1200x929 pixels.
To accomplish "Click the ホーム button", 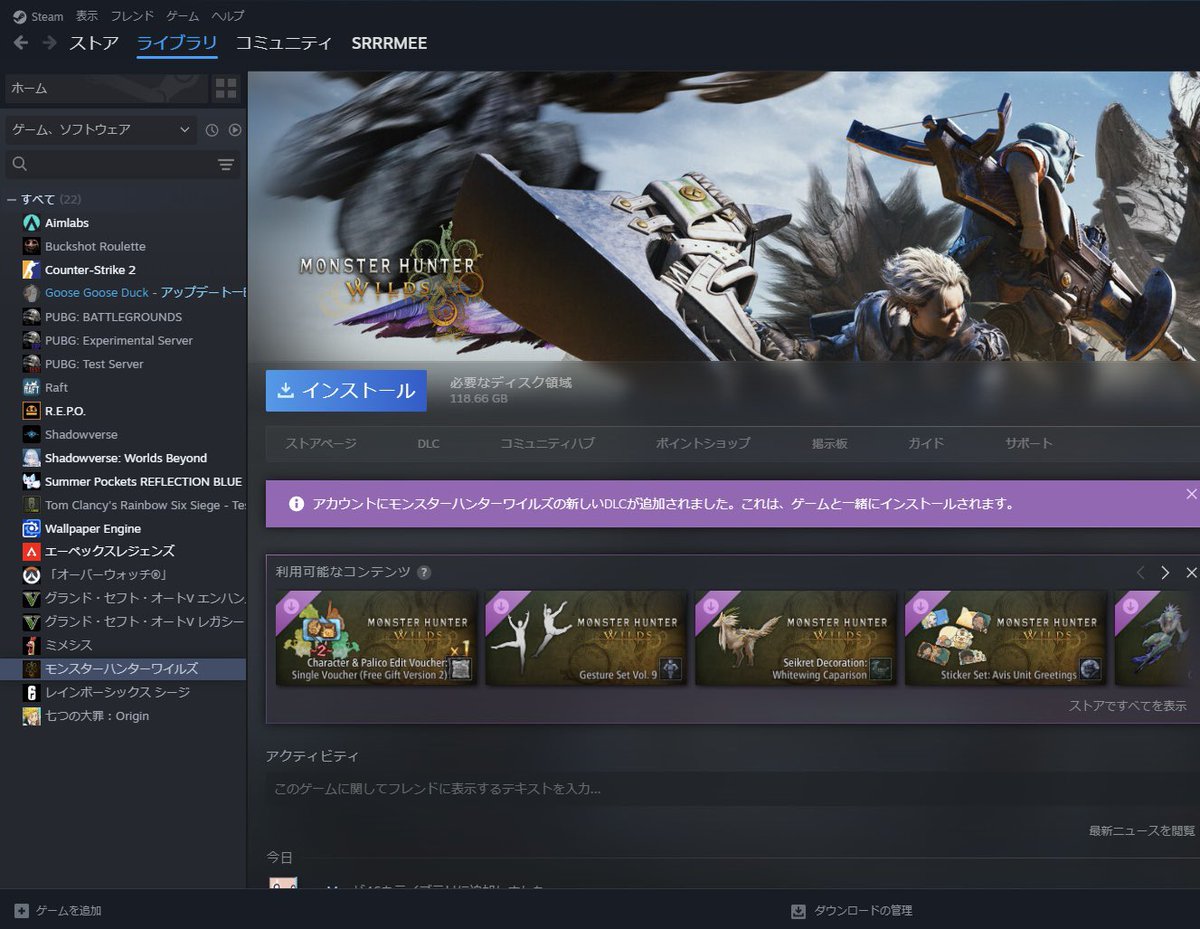I will [x=106, y=88].
